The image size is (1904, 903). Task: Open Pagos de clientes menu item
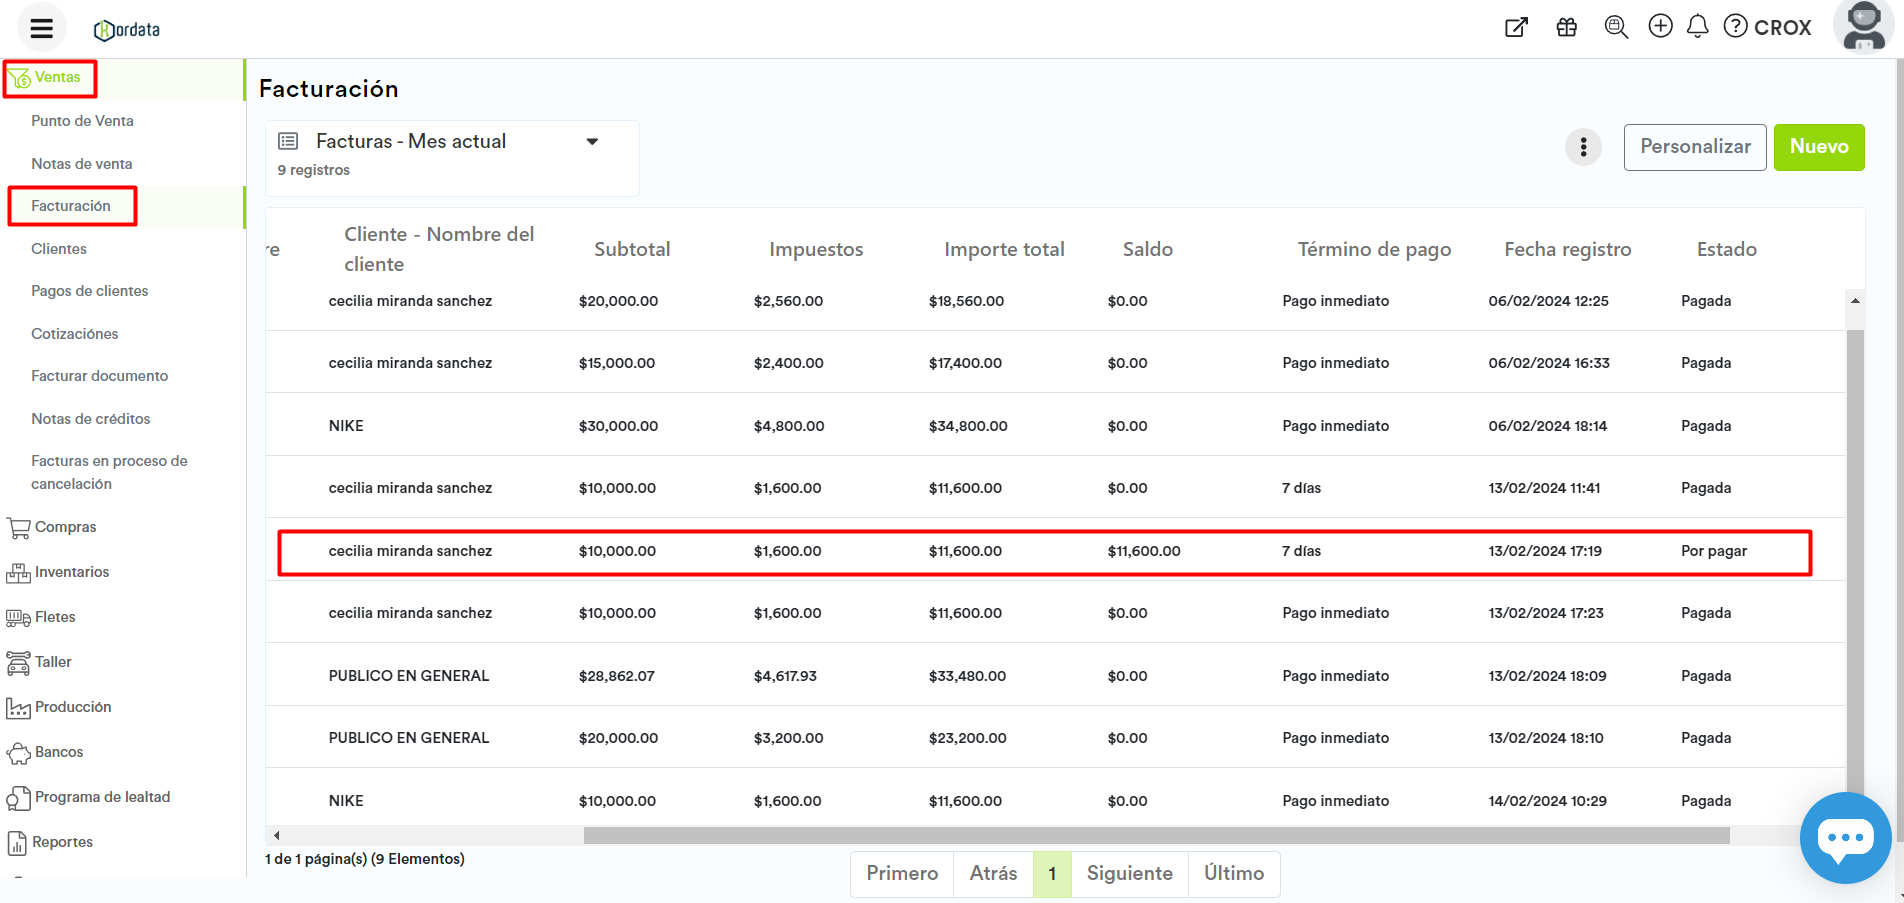89,291
